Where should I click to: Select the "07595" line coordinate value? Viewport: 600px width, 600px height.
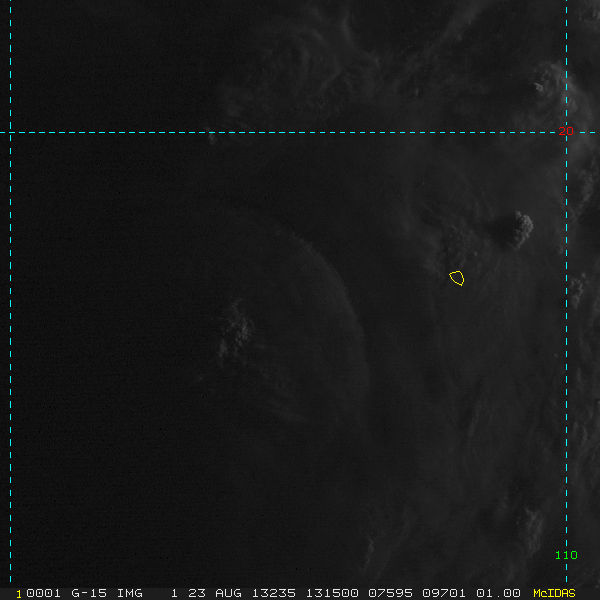coord(390,593)
